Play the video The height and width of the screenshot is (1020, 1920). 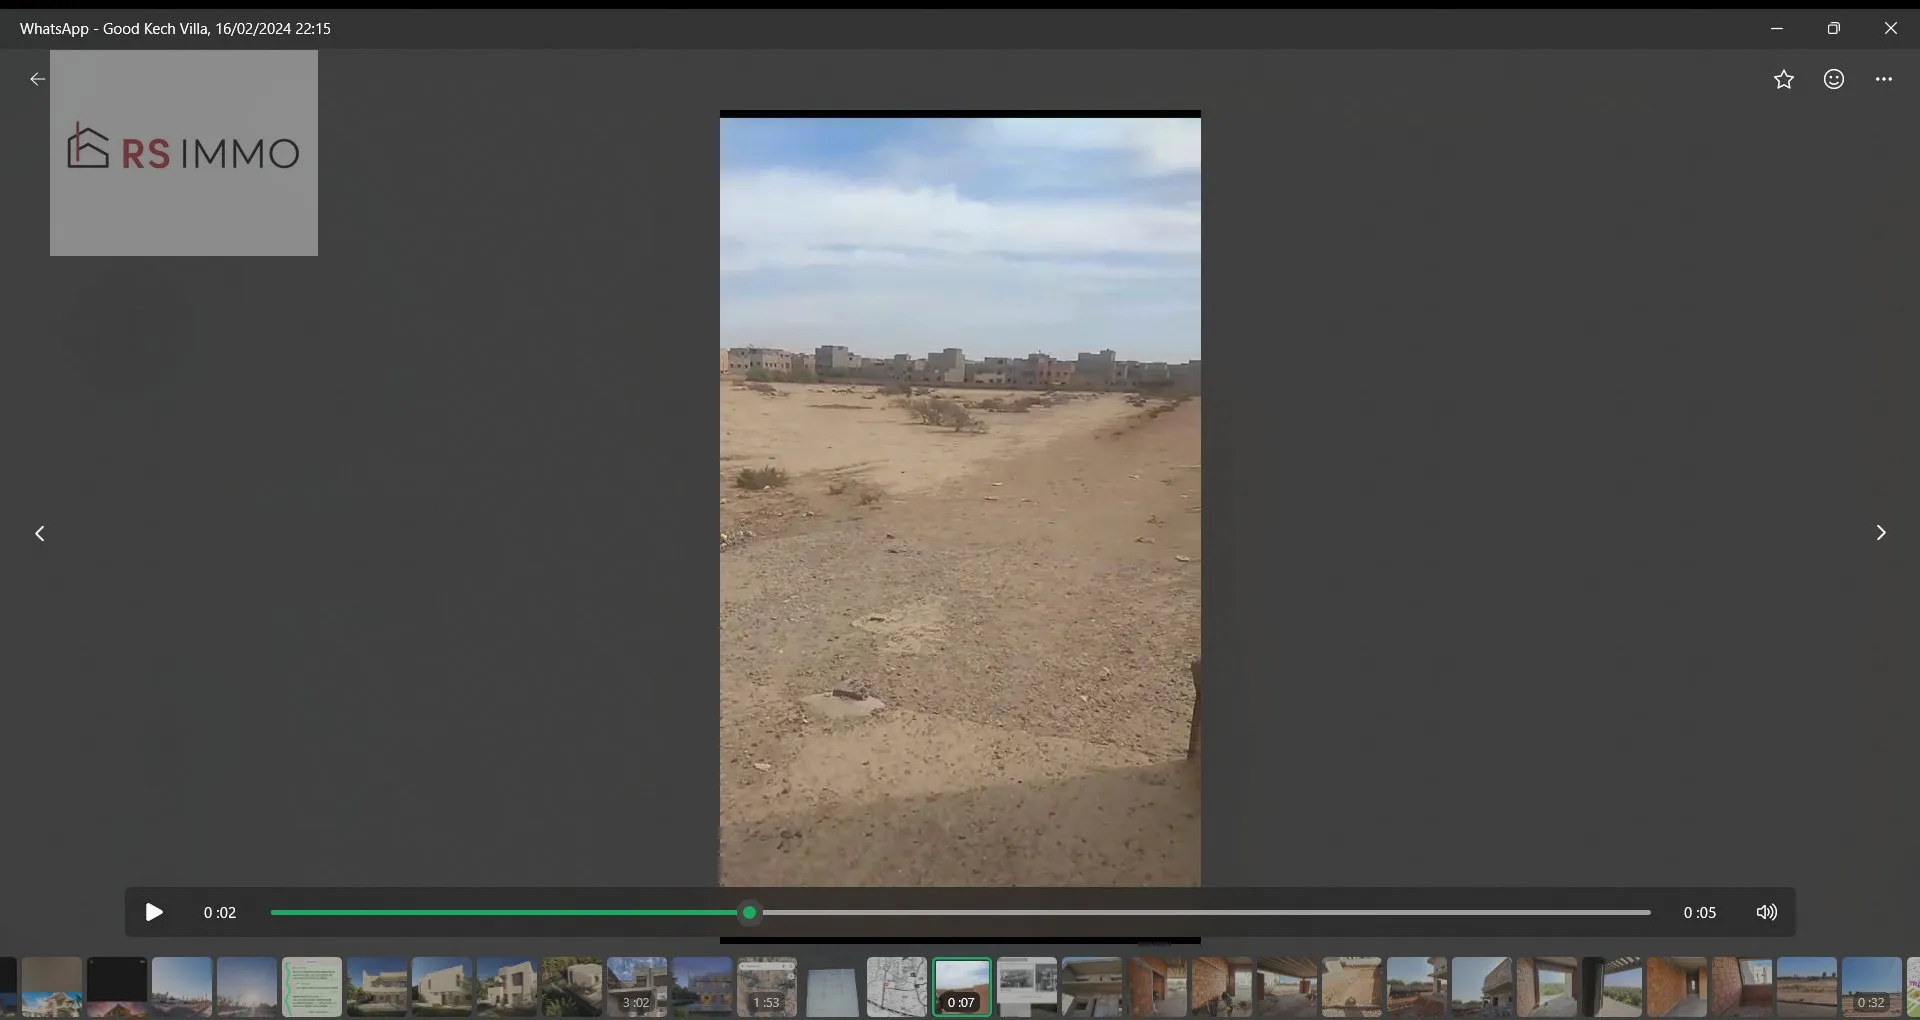[x=154, y=912]
